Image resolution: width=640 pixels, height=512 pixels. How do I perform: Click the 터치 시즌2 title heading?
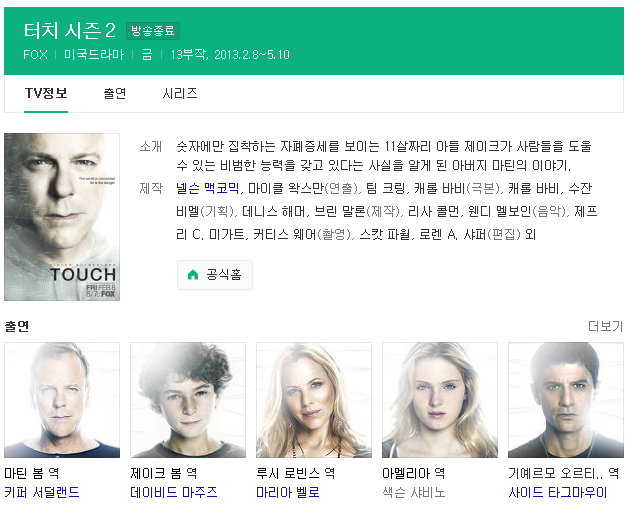tap(69, 31)
